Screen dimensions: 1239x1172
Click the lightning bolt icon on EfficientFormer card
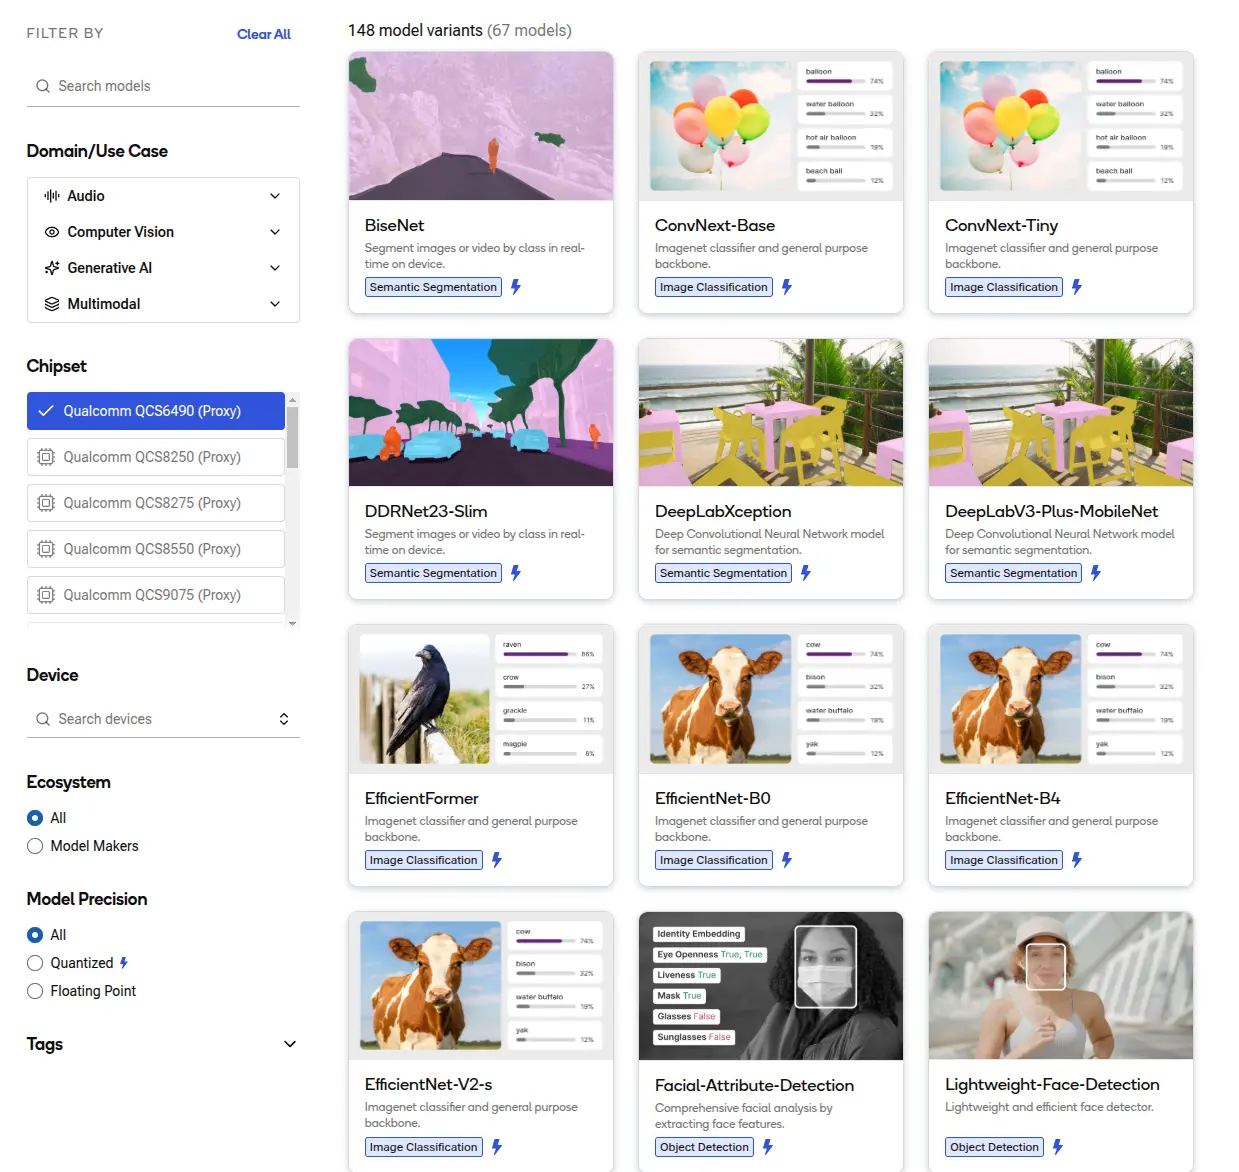497,860
